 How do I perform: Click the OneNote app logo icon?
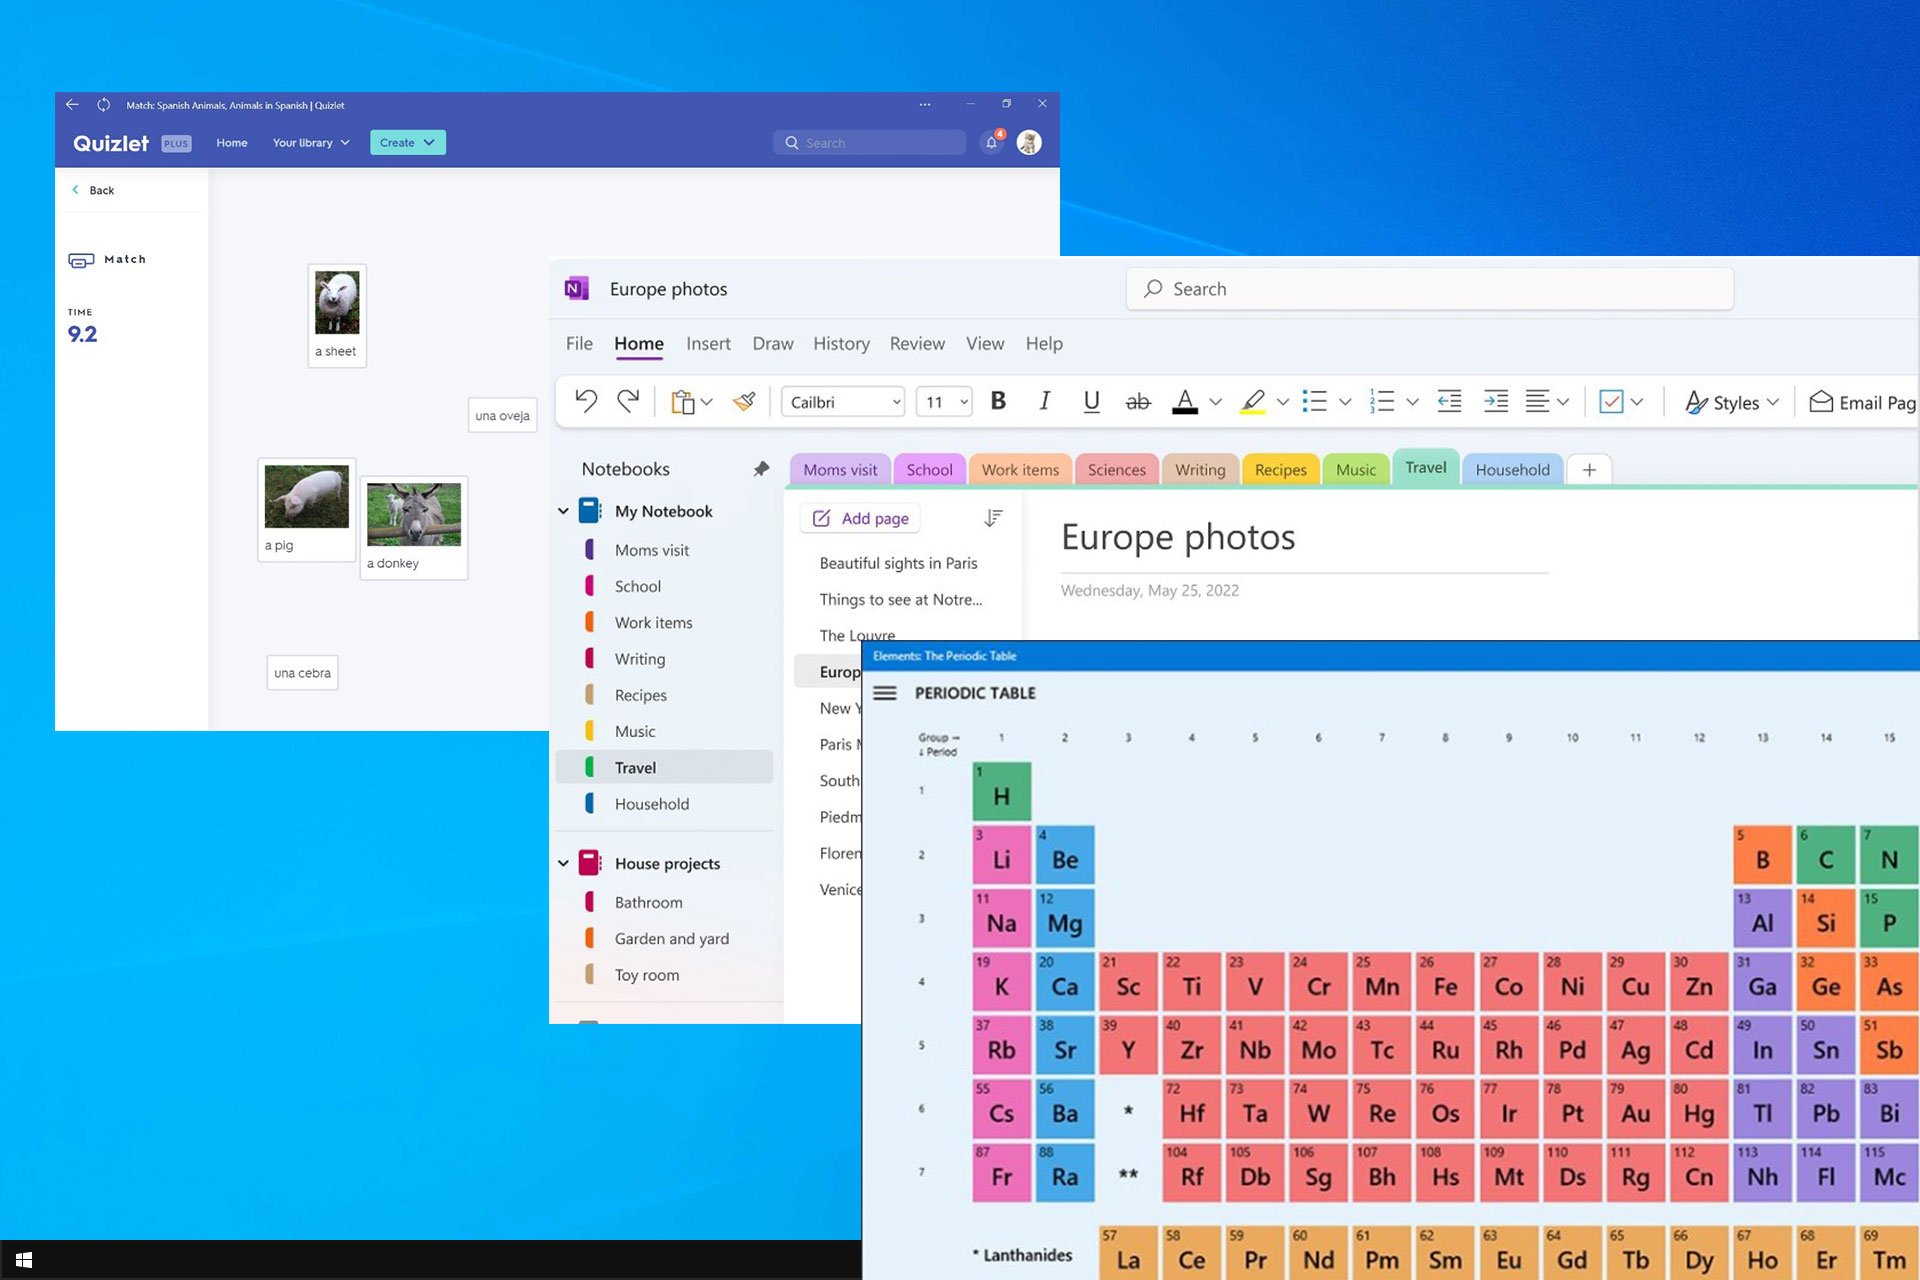coord(576,289)
